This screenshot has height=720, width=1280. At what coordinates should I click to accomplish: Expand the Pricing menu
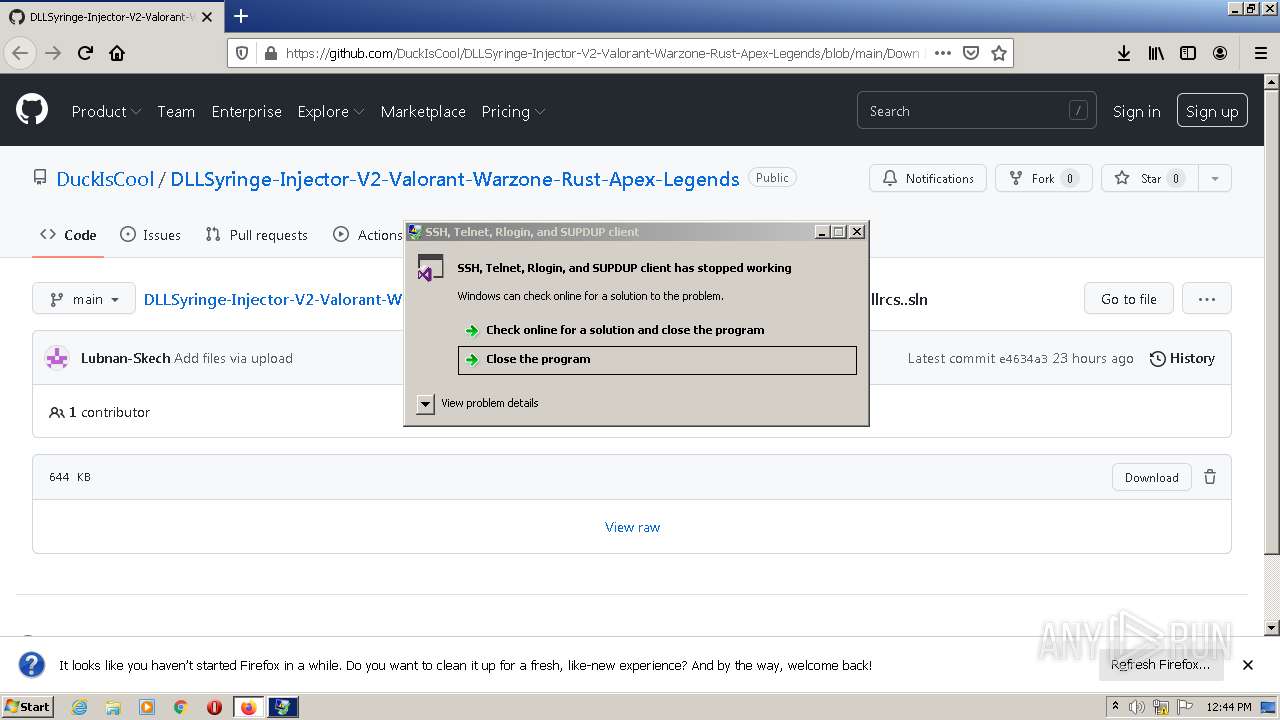tap(513, 111)
